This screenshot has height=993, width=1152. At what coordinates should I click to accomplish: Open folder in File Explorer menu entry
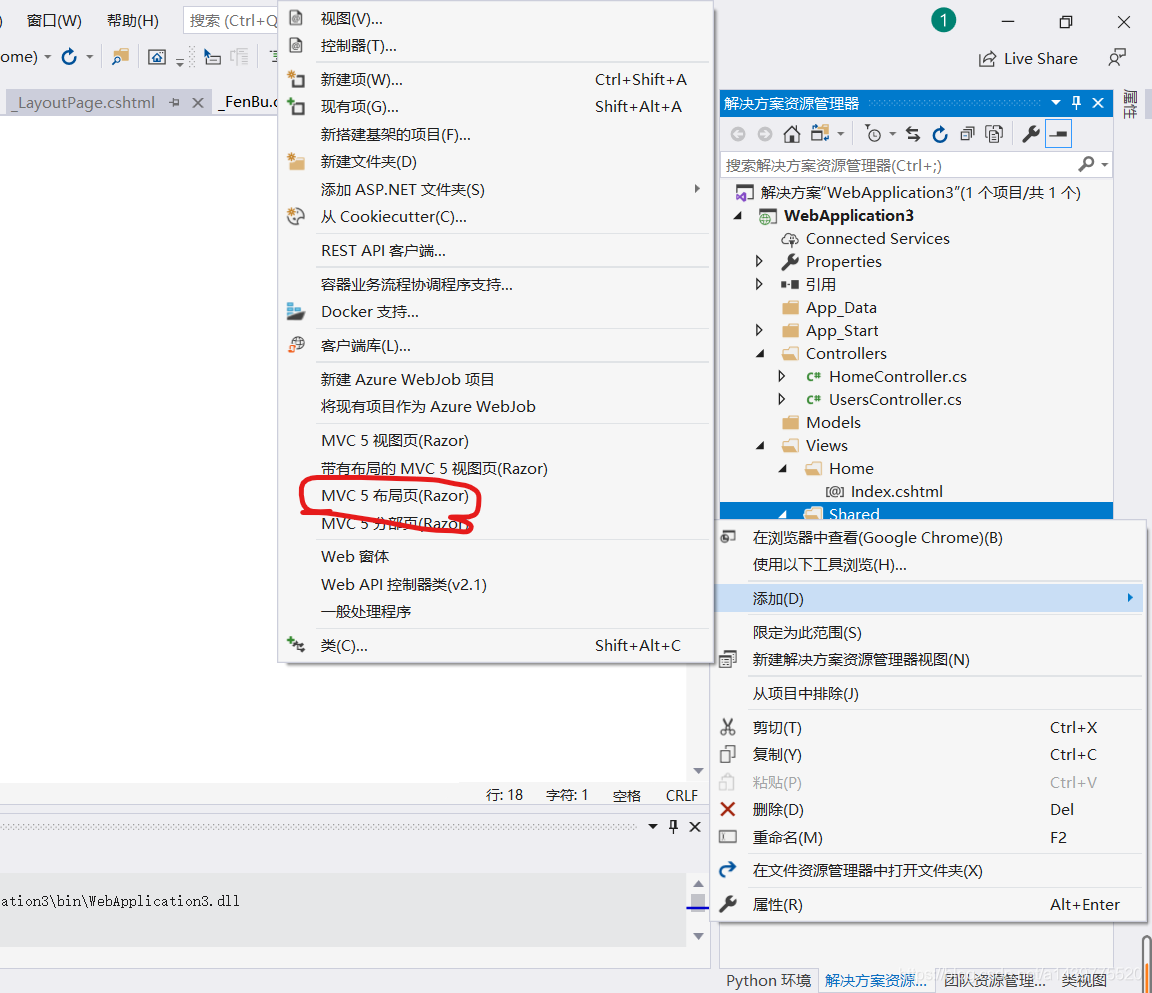[929, 870]
